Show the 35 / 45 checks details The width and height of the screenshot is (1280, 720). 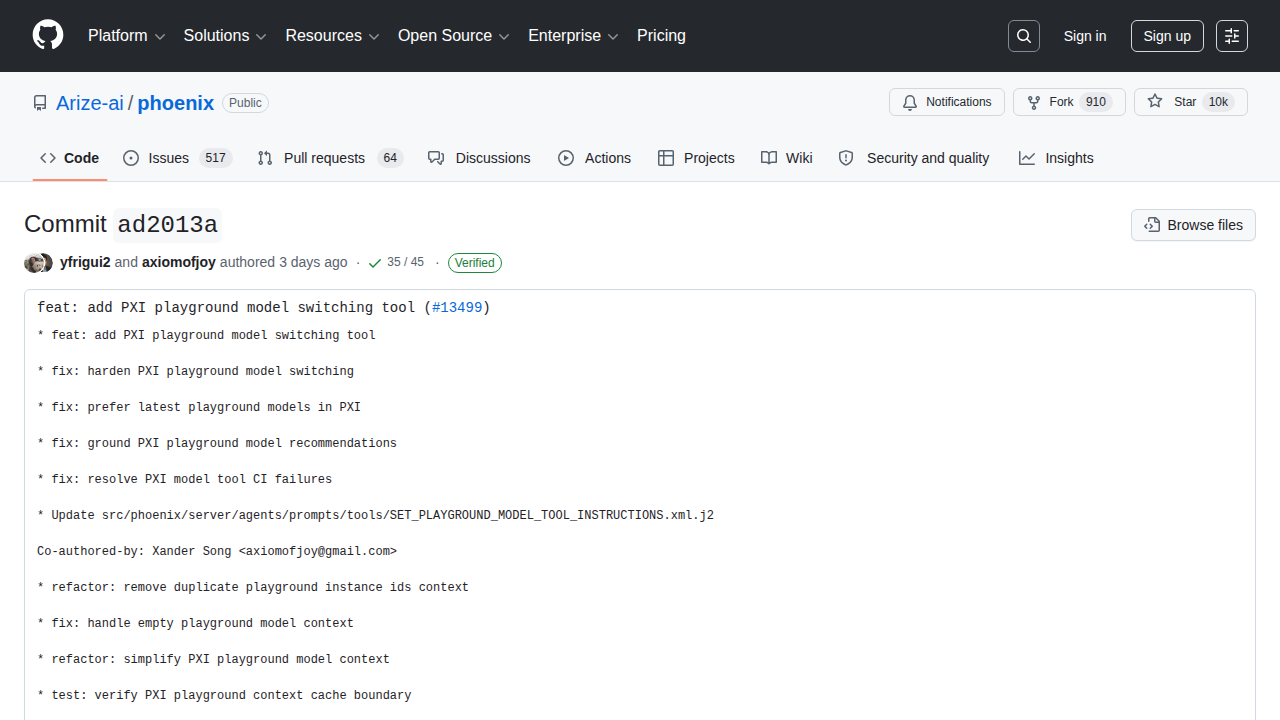[405, 263]
